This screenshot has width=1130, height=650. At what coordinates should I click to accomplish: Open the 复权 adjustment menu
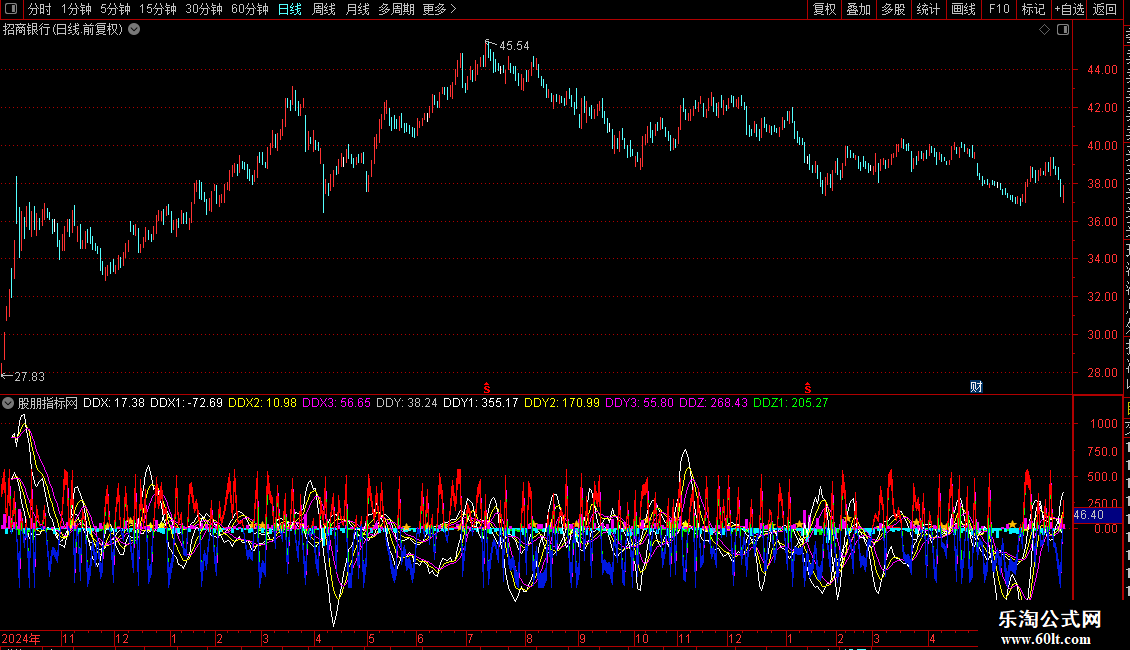pos(824,9)
